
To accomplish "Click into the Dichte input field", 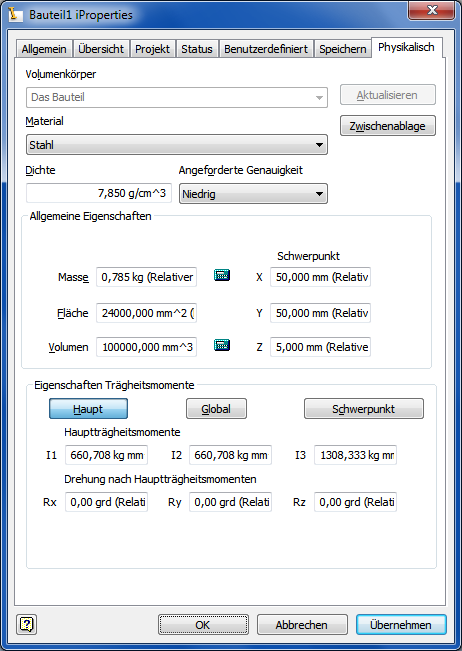I will (99, 193).
